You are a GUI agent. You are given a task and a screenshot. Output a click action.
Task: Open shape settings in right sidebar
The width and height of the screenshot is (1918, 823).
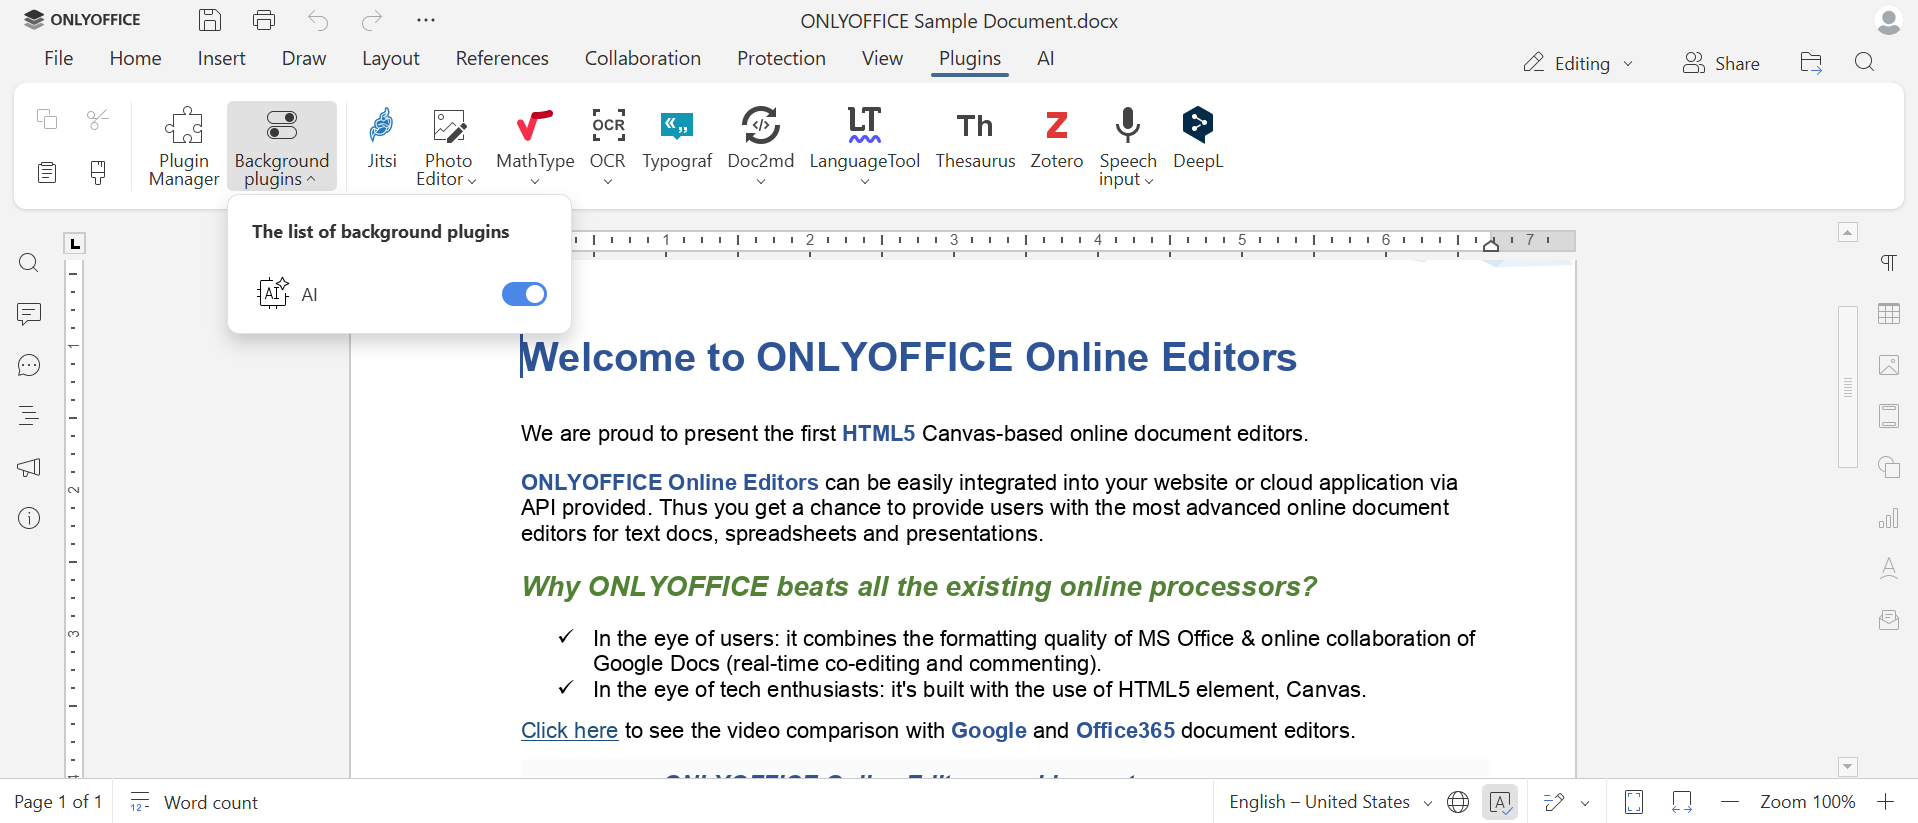[x=1889, y=467]
